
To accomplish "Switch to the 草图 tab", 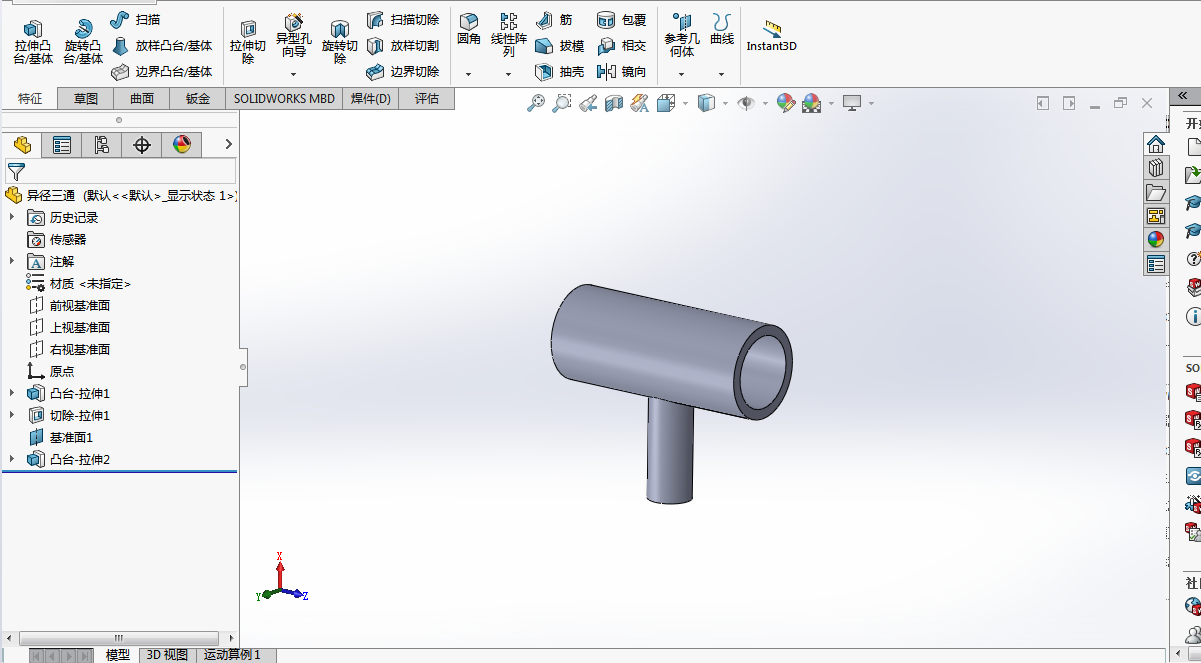I will [86, 98].
